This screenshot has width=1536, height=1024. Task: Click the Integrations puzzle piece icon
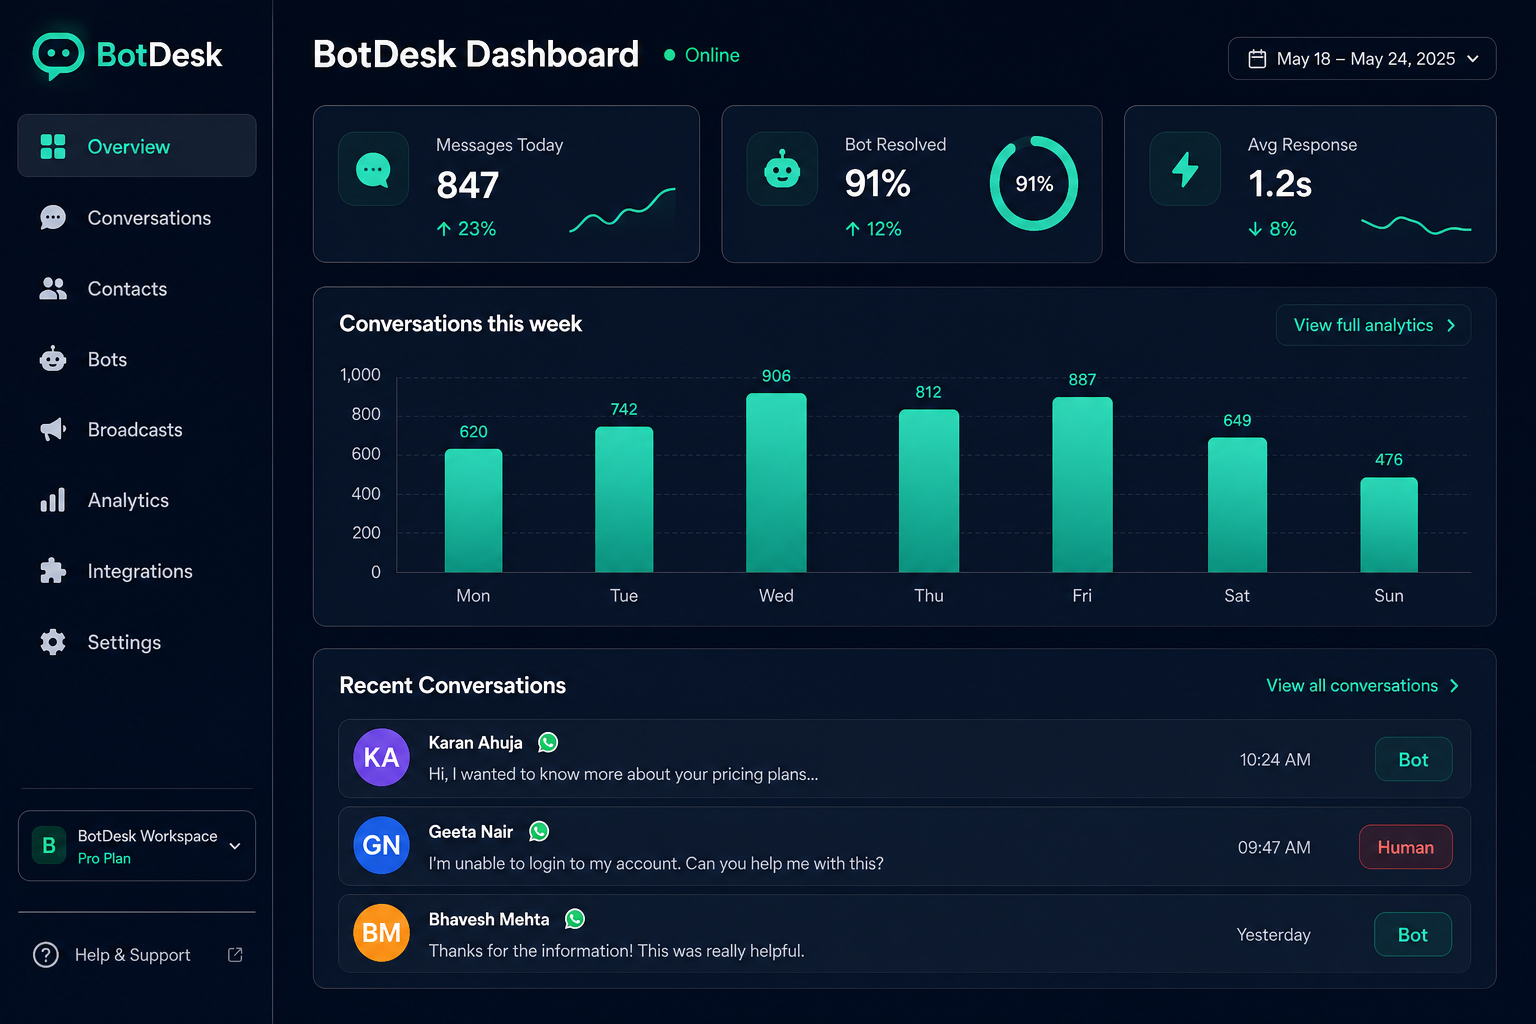pos(53,571)
